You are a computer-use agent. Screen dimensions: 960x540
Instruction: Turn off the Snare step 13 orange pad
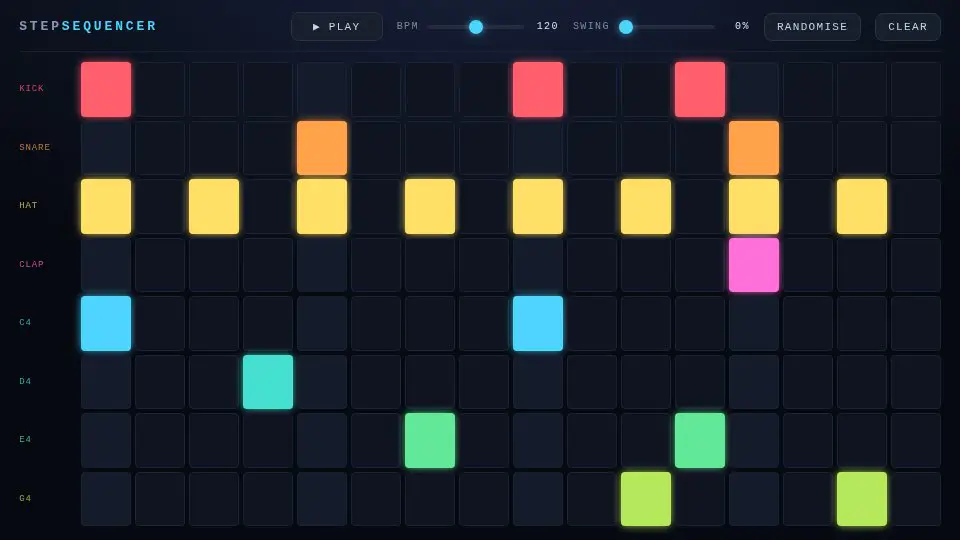(x=754, y=148)
